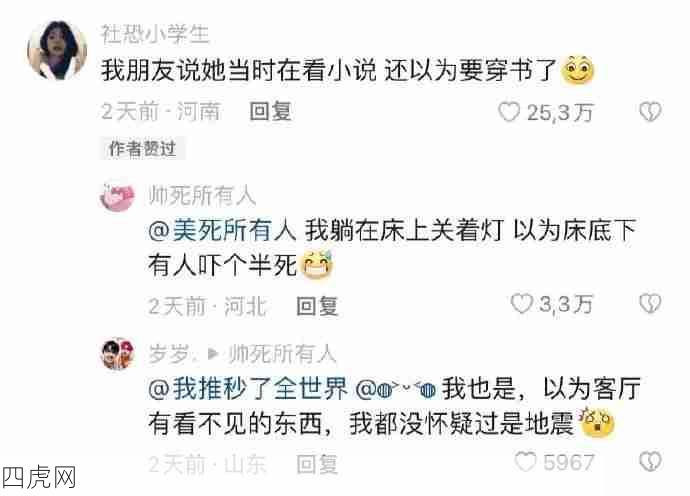Like the reply with 3.3万 likes
The image size is (690, 496).
522,304
